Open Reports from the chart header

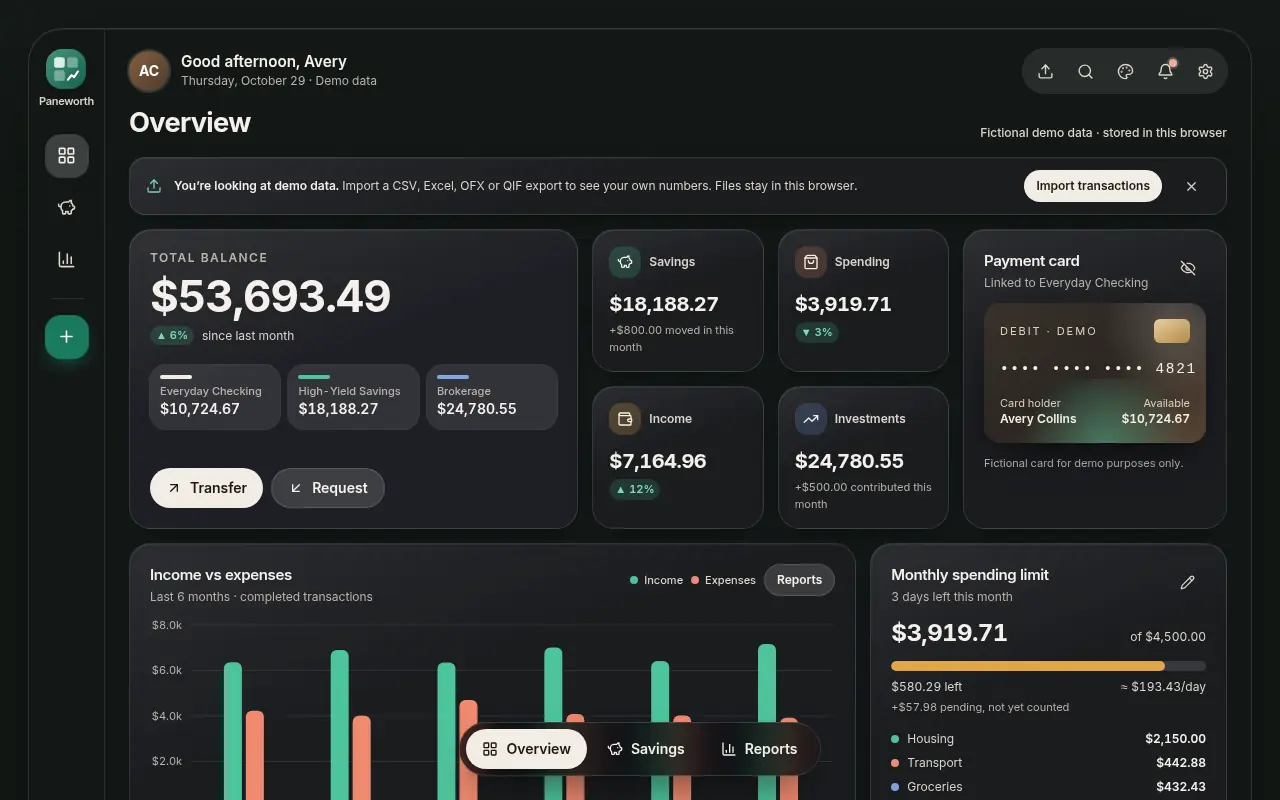[x=799, y=580]
